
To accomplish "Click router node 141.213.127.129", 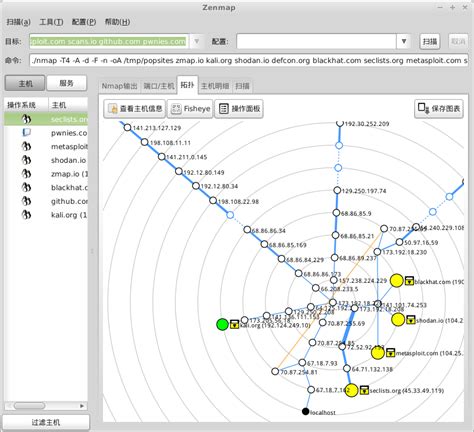I will [127, 127].
